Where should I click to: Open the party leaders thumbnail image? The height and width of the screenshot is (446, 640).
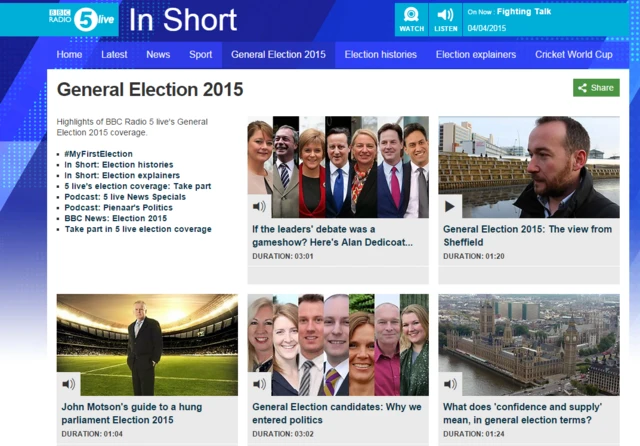(338, 167)
